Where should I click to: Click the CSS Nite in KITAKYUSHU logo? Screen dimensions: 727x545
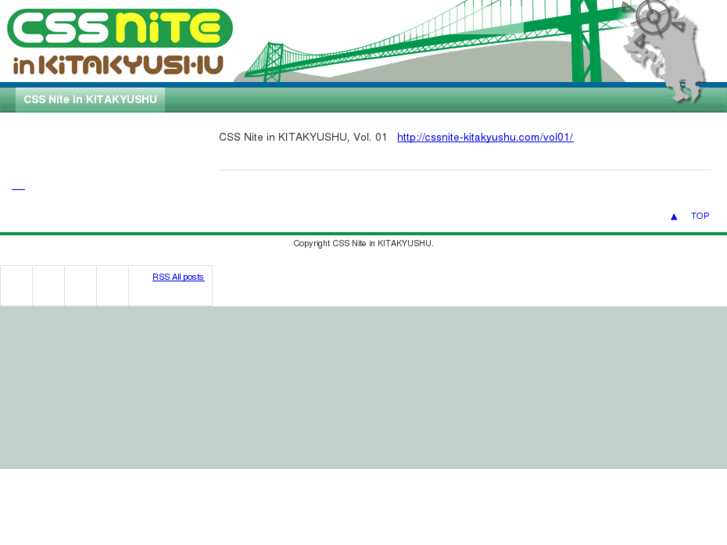coord(120,42)
